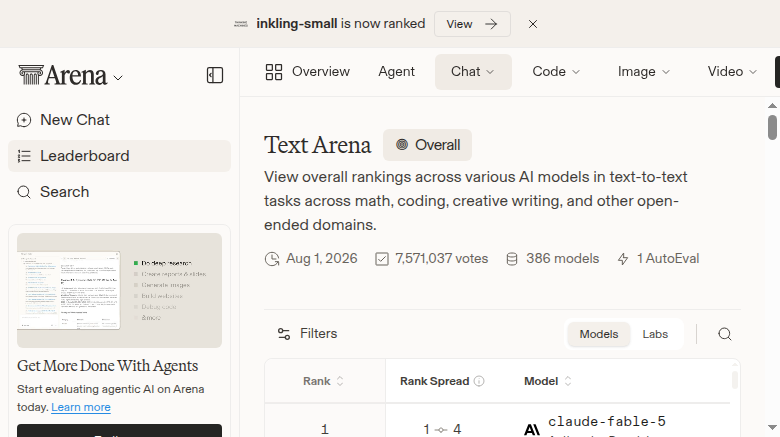
Task: Expand the Image tab dropdown
Action: coord(644,72)
